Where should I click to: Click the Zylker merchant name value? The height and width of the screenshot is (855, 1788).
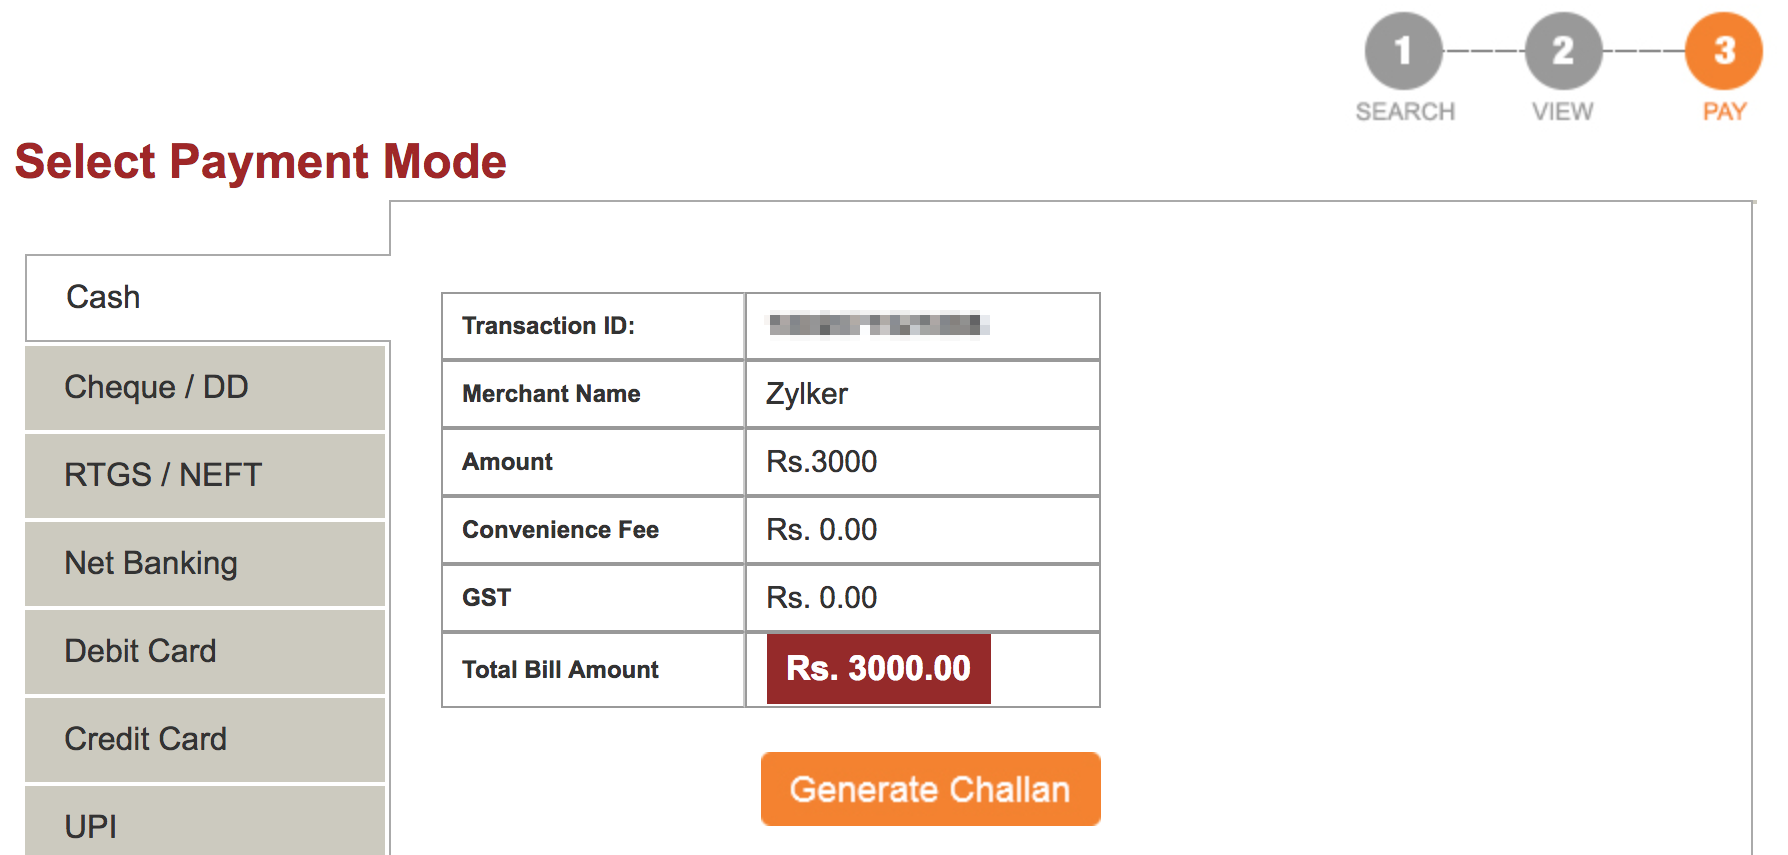coord(807,394)
